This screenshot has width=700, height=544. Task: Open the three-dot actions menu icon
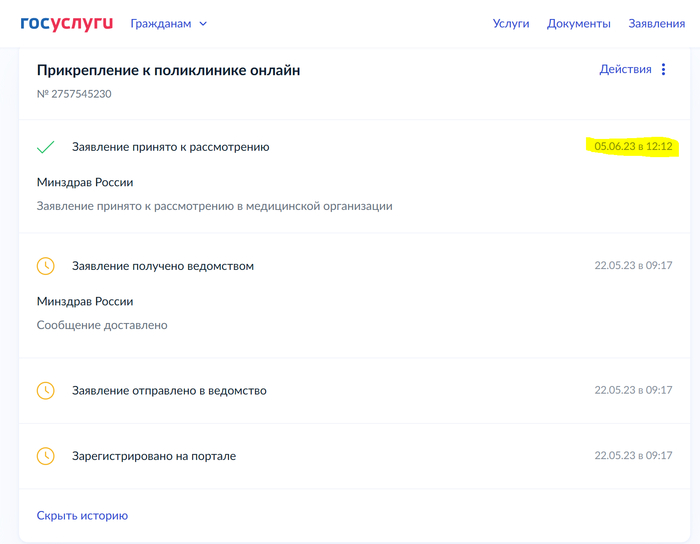pos(663,69)
